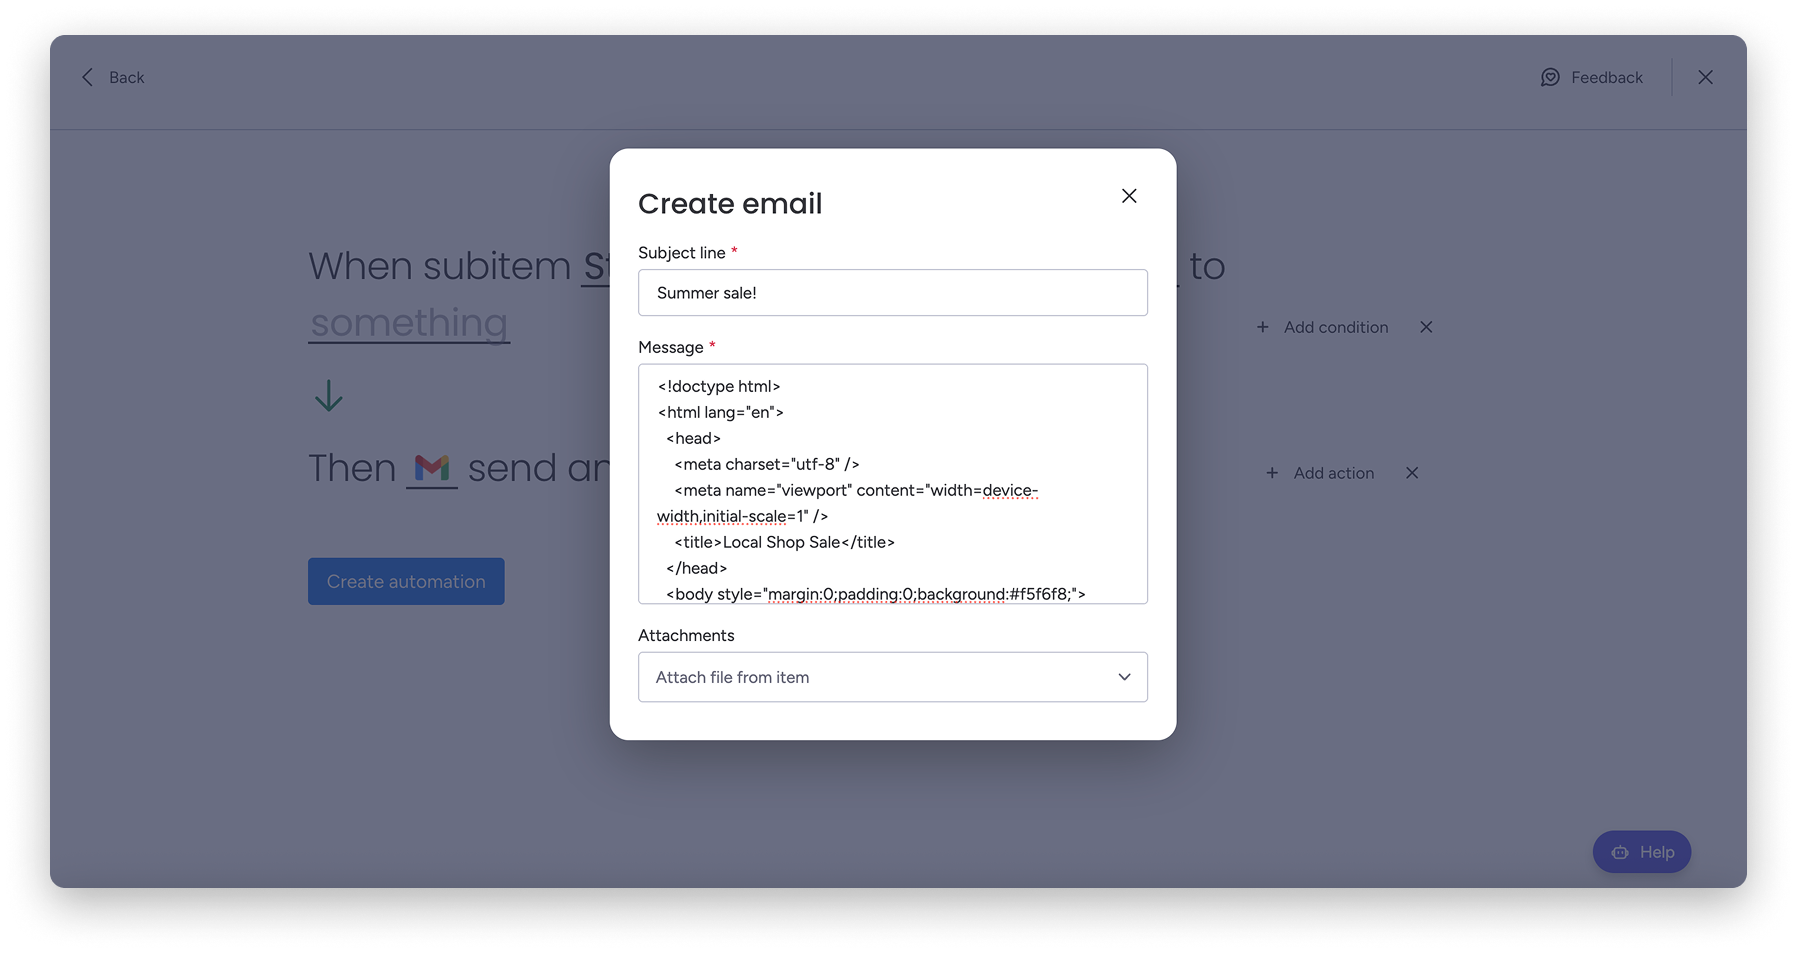Click the Add condition label

pos(1336,327)
